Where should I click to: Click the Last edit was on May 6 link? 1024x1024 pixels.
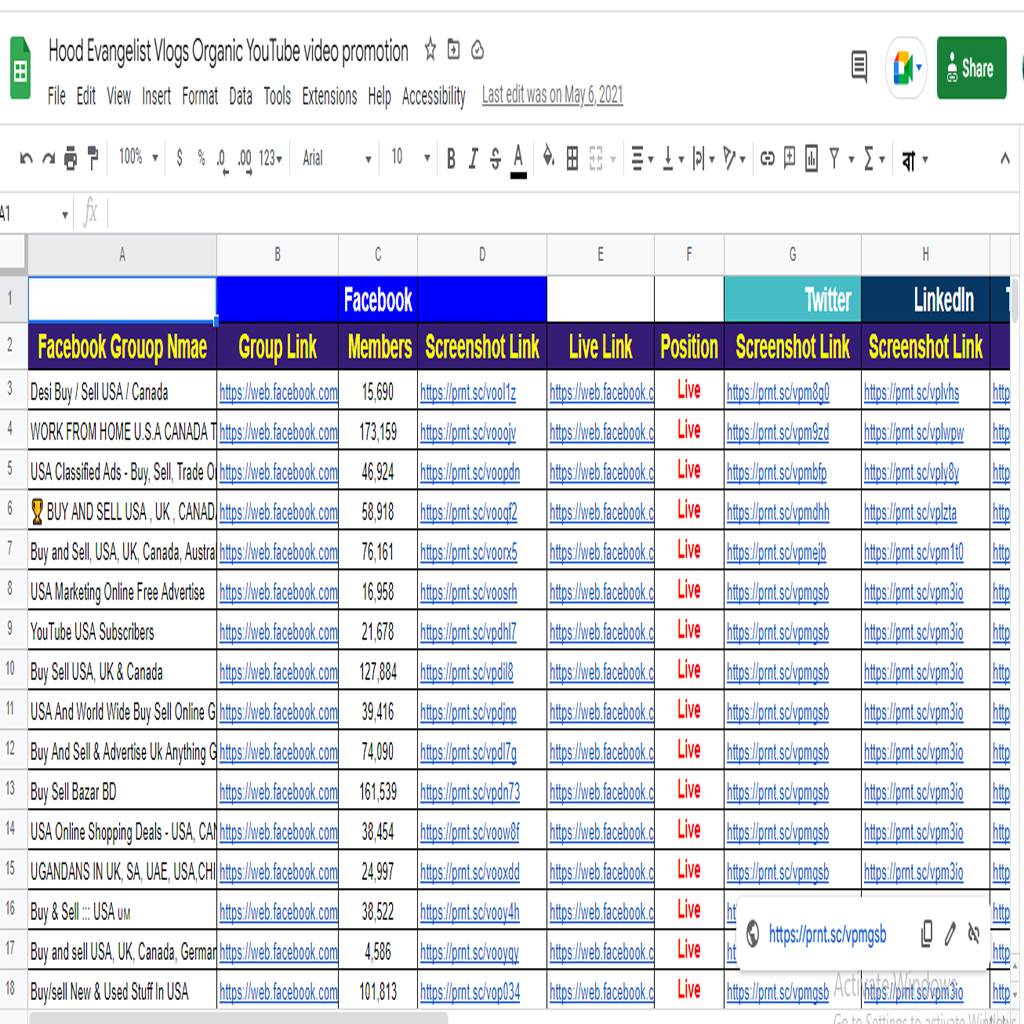pyautogui.click(x=552, y=95)
